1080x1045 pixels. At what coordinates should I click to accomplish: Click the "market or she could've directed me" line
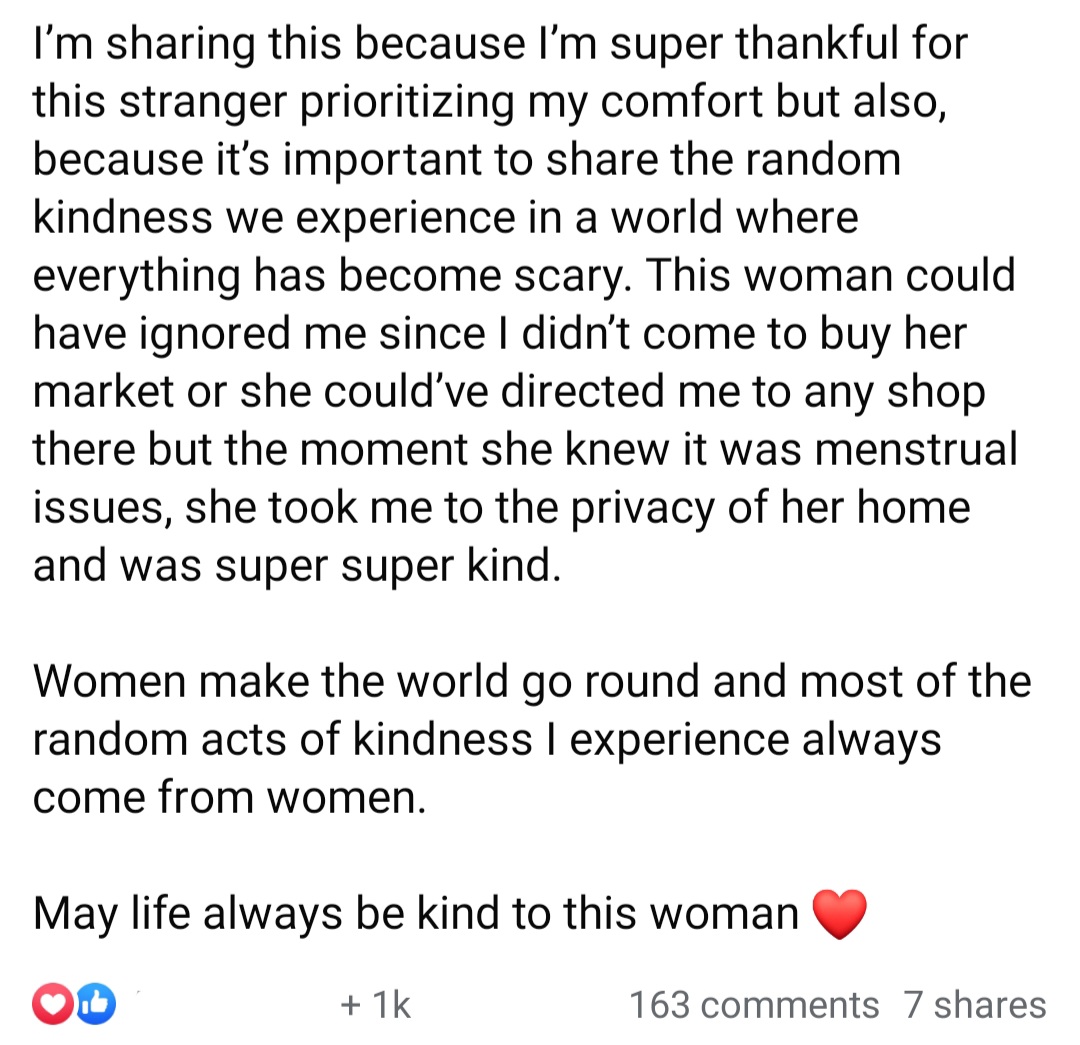509,391
